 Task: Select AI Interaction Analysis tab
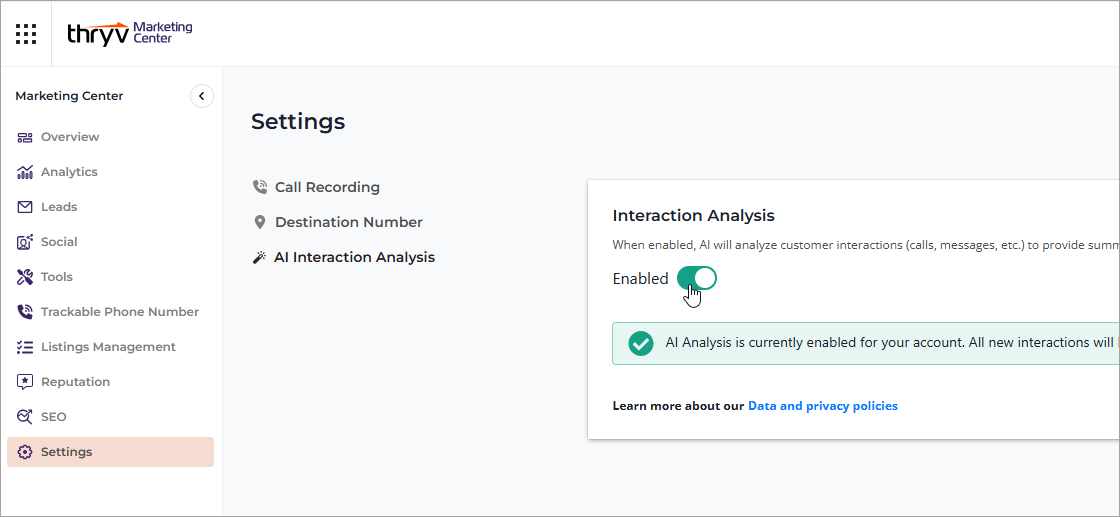354,257
